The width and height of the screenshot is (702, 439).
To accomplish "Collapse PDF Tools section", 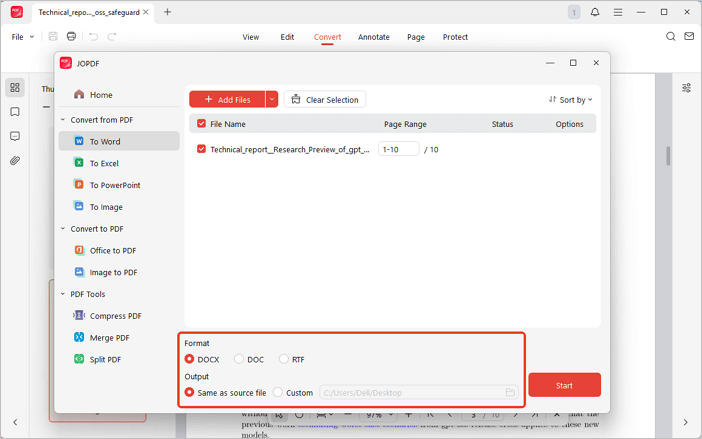I will click(x=63, y=294).
